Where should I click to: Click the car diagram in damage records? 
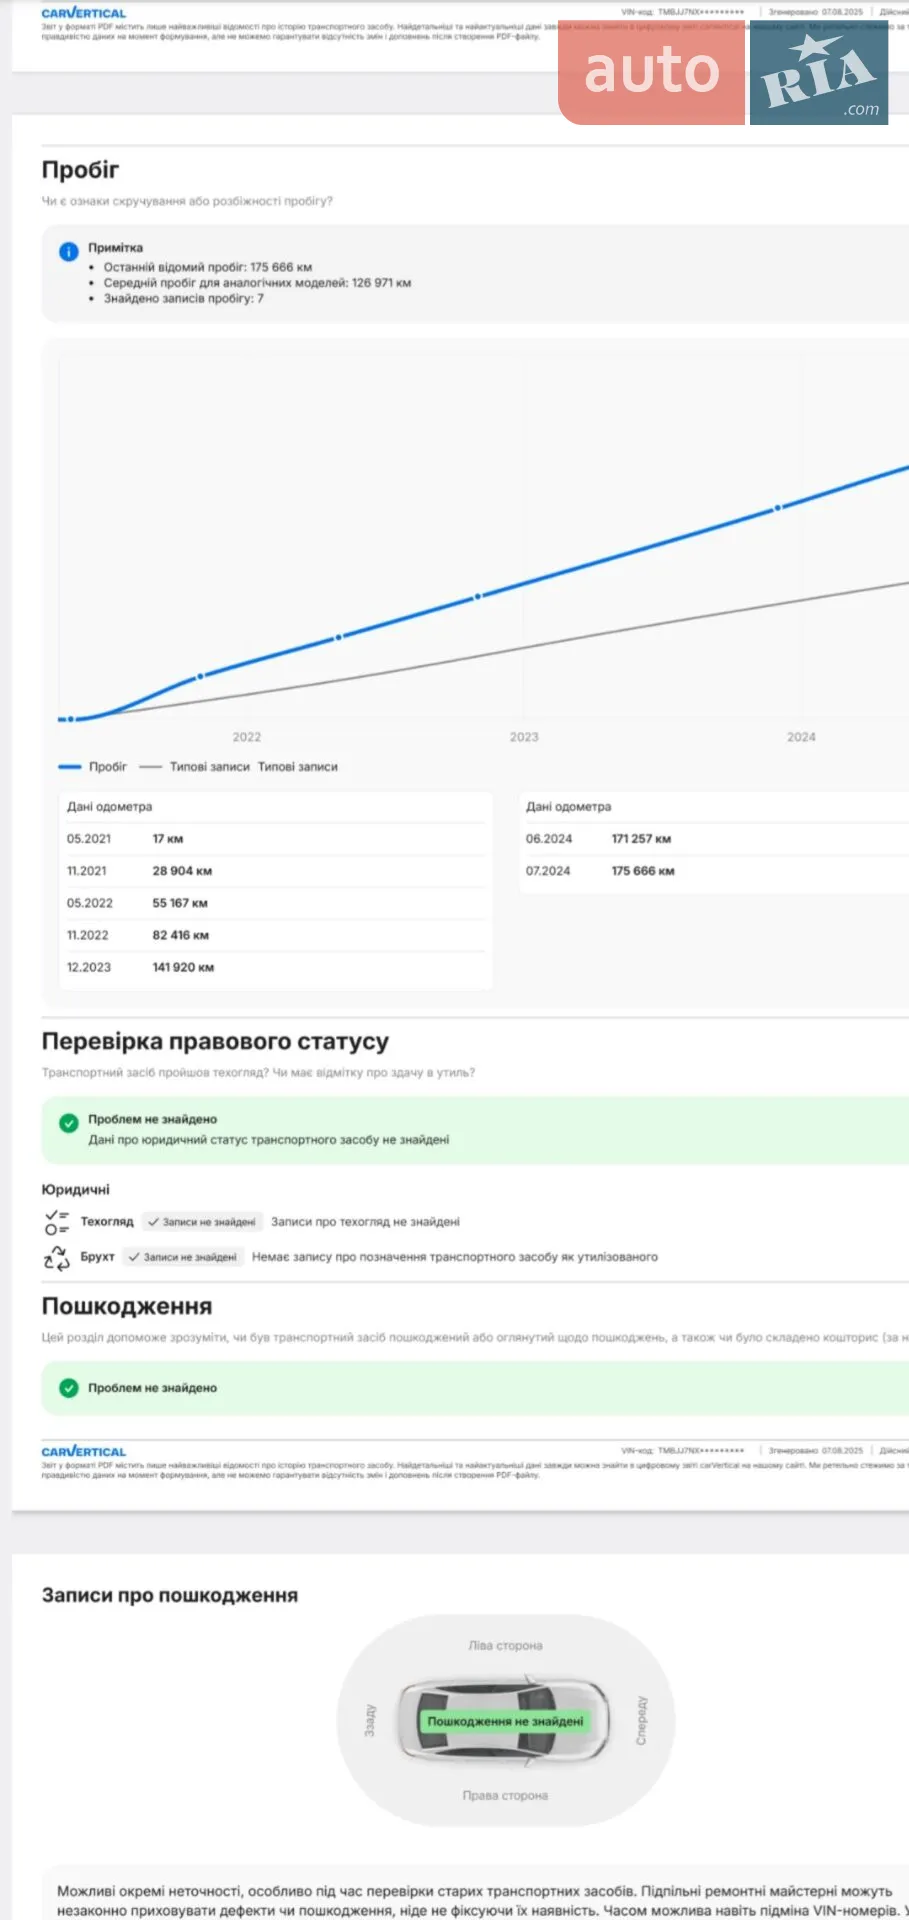point(505,1720)
